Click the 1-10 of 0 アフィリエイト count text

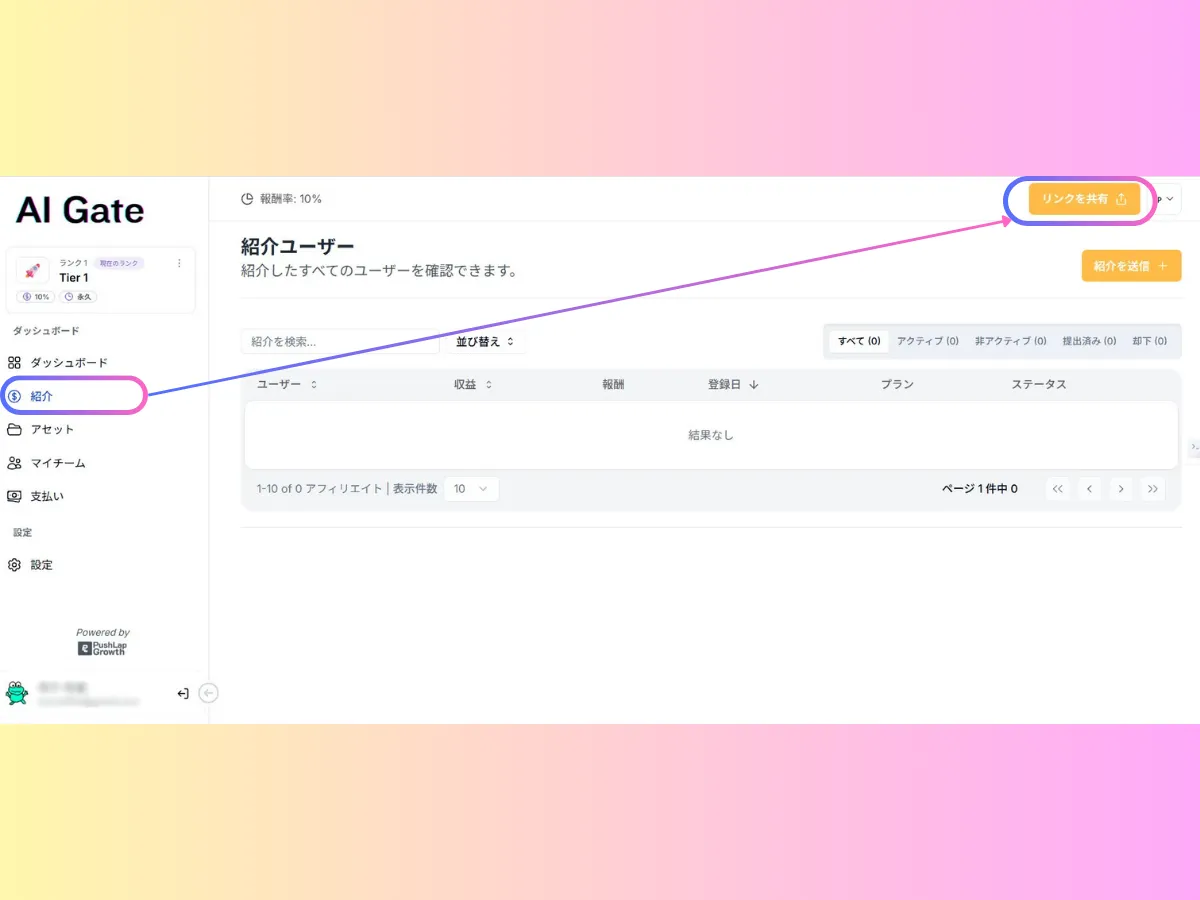click(319, 489)
